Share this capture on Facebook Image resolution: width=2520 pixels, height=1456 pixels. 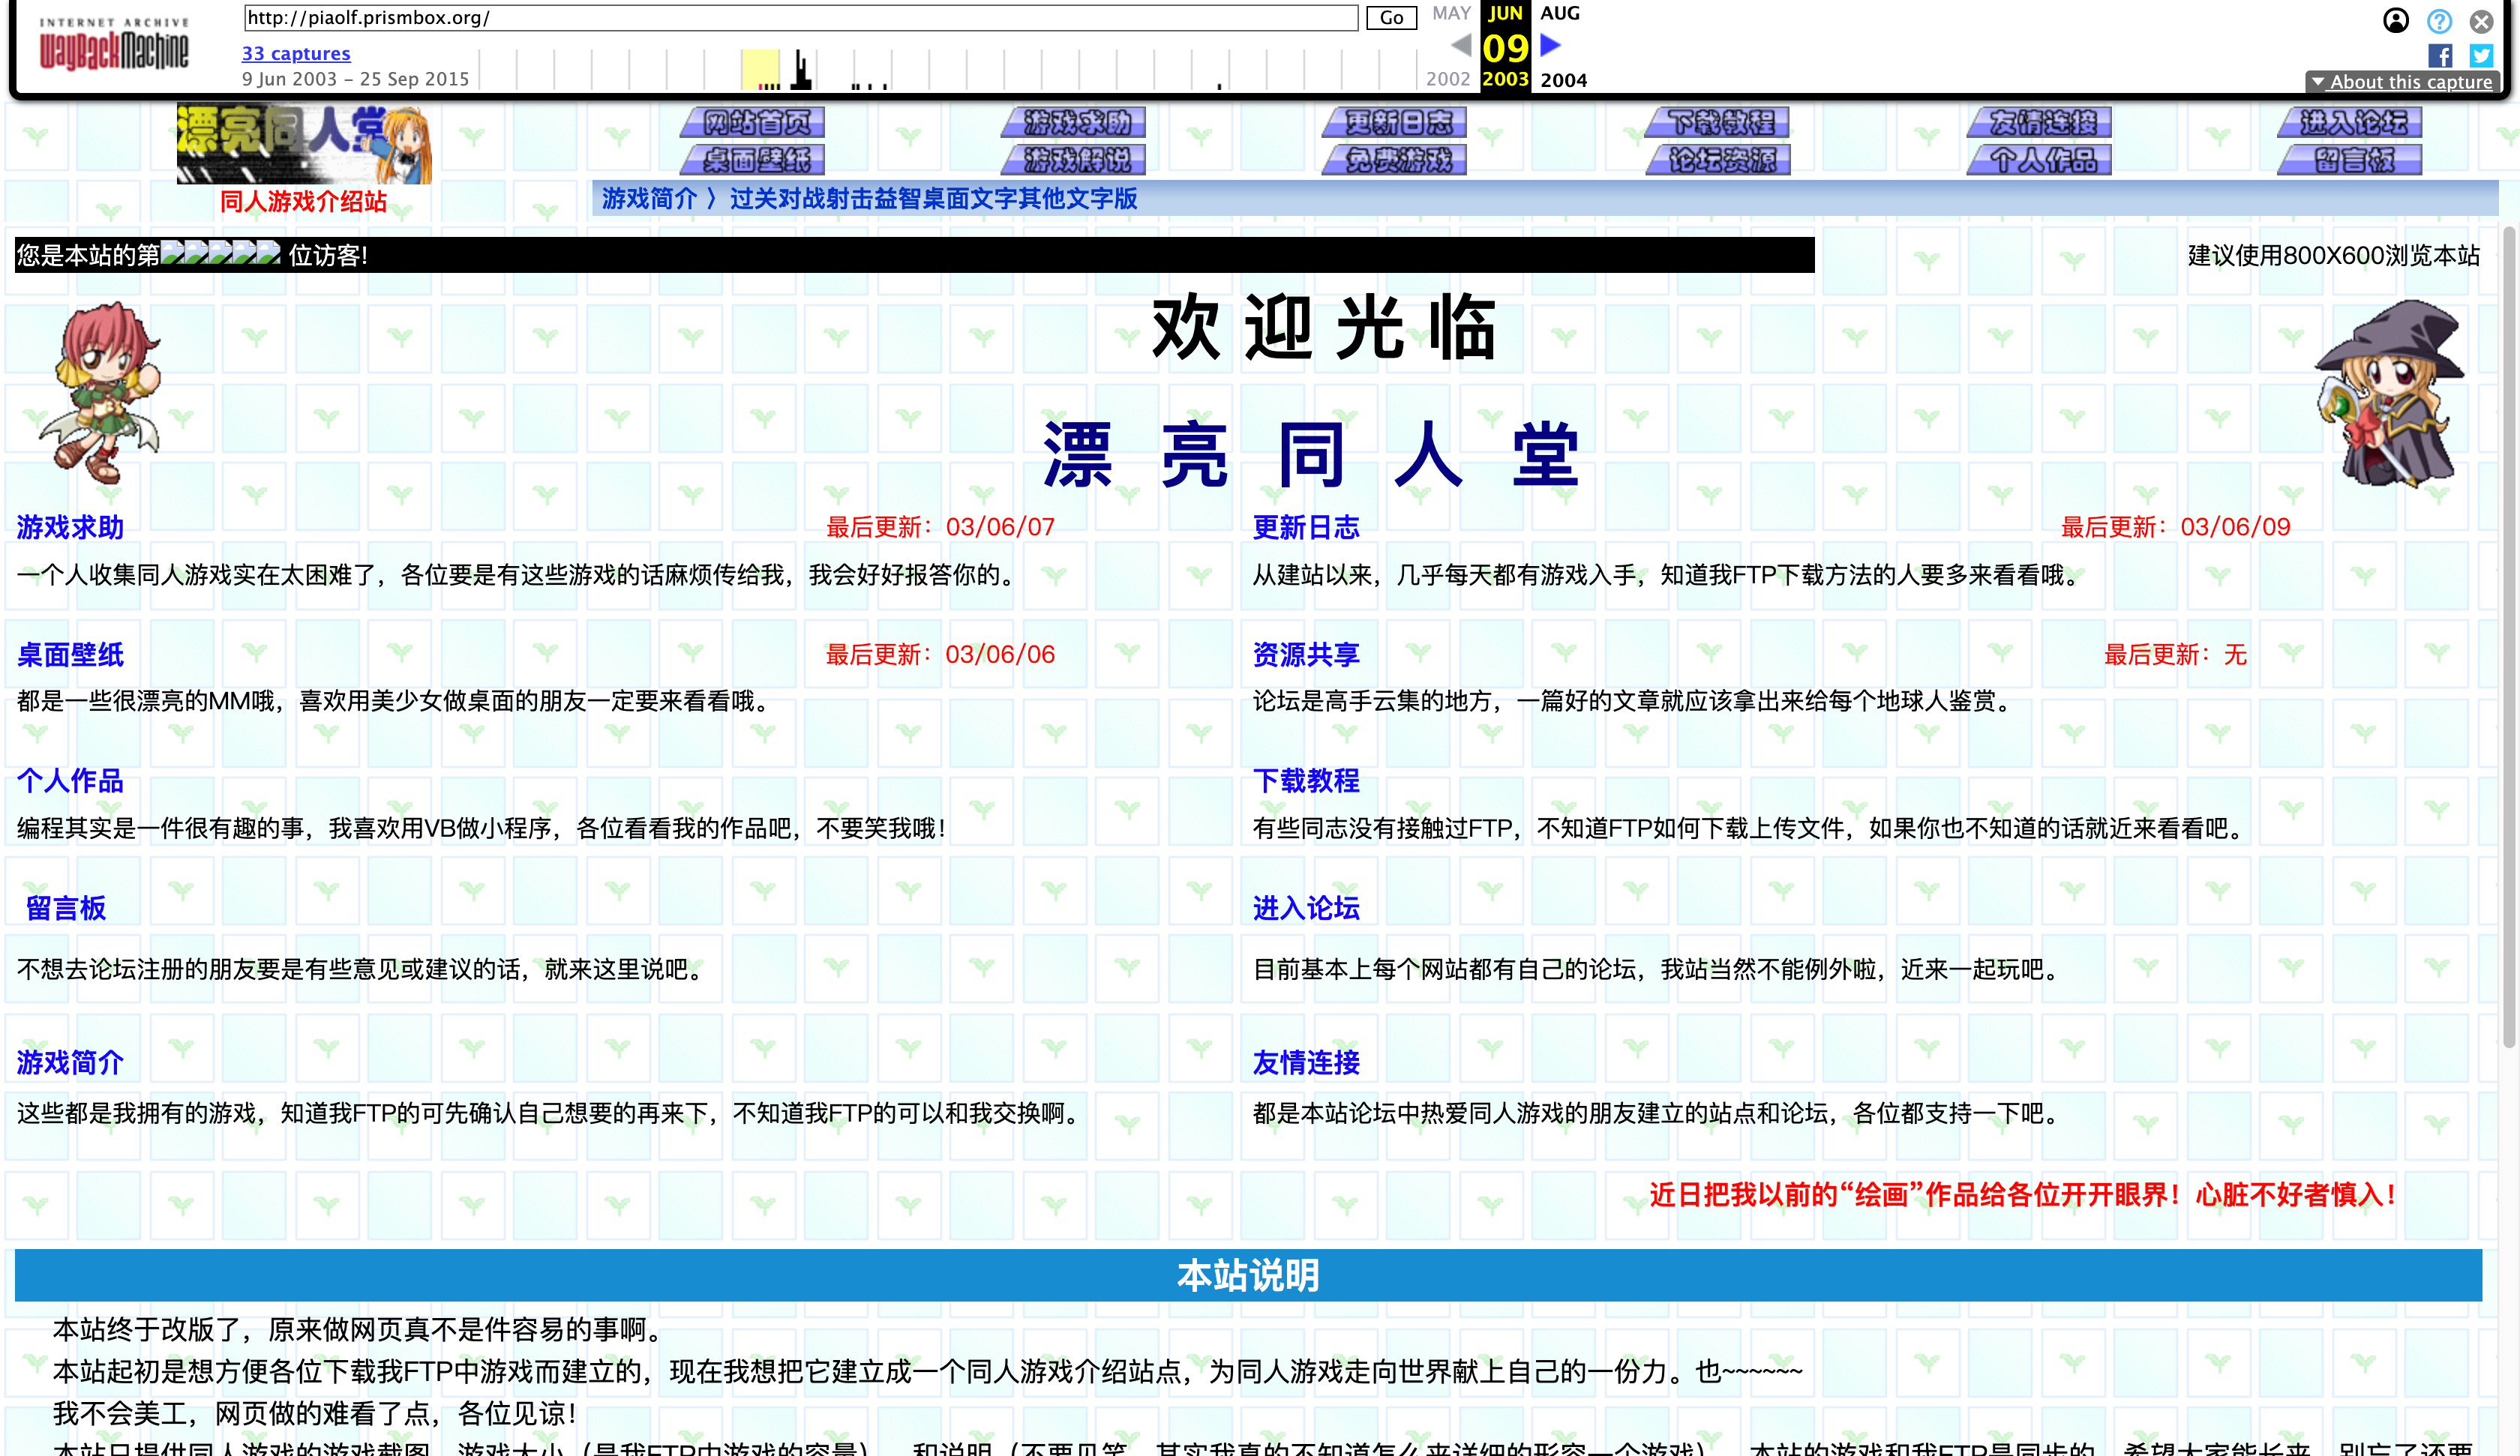(2439, 56)
